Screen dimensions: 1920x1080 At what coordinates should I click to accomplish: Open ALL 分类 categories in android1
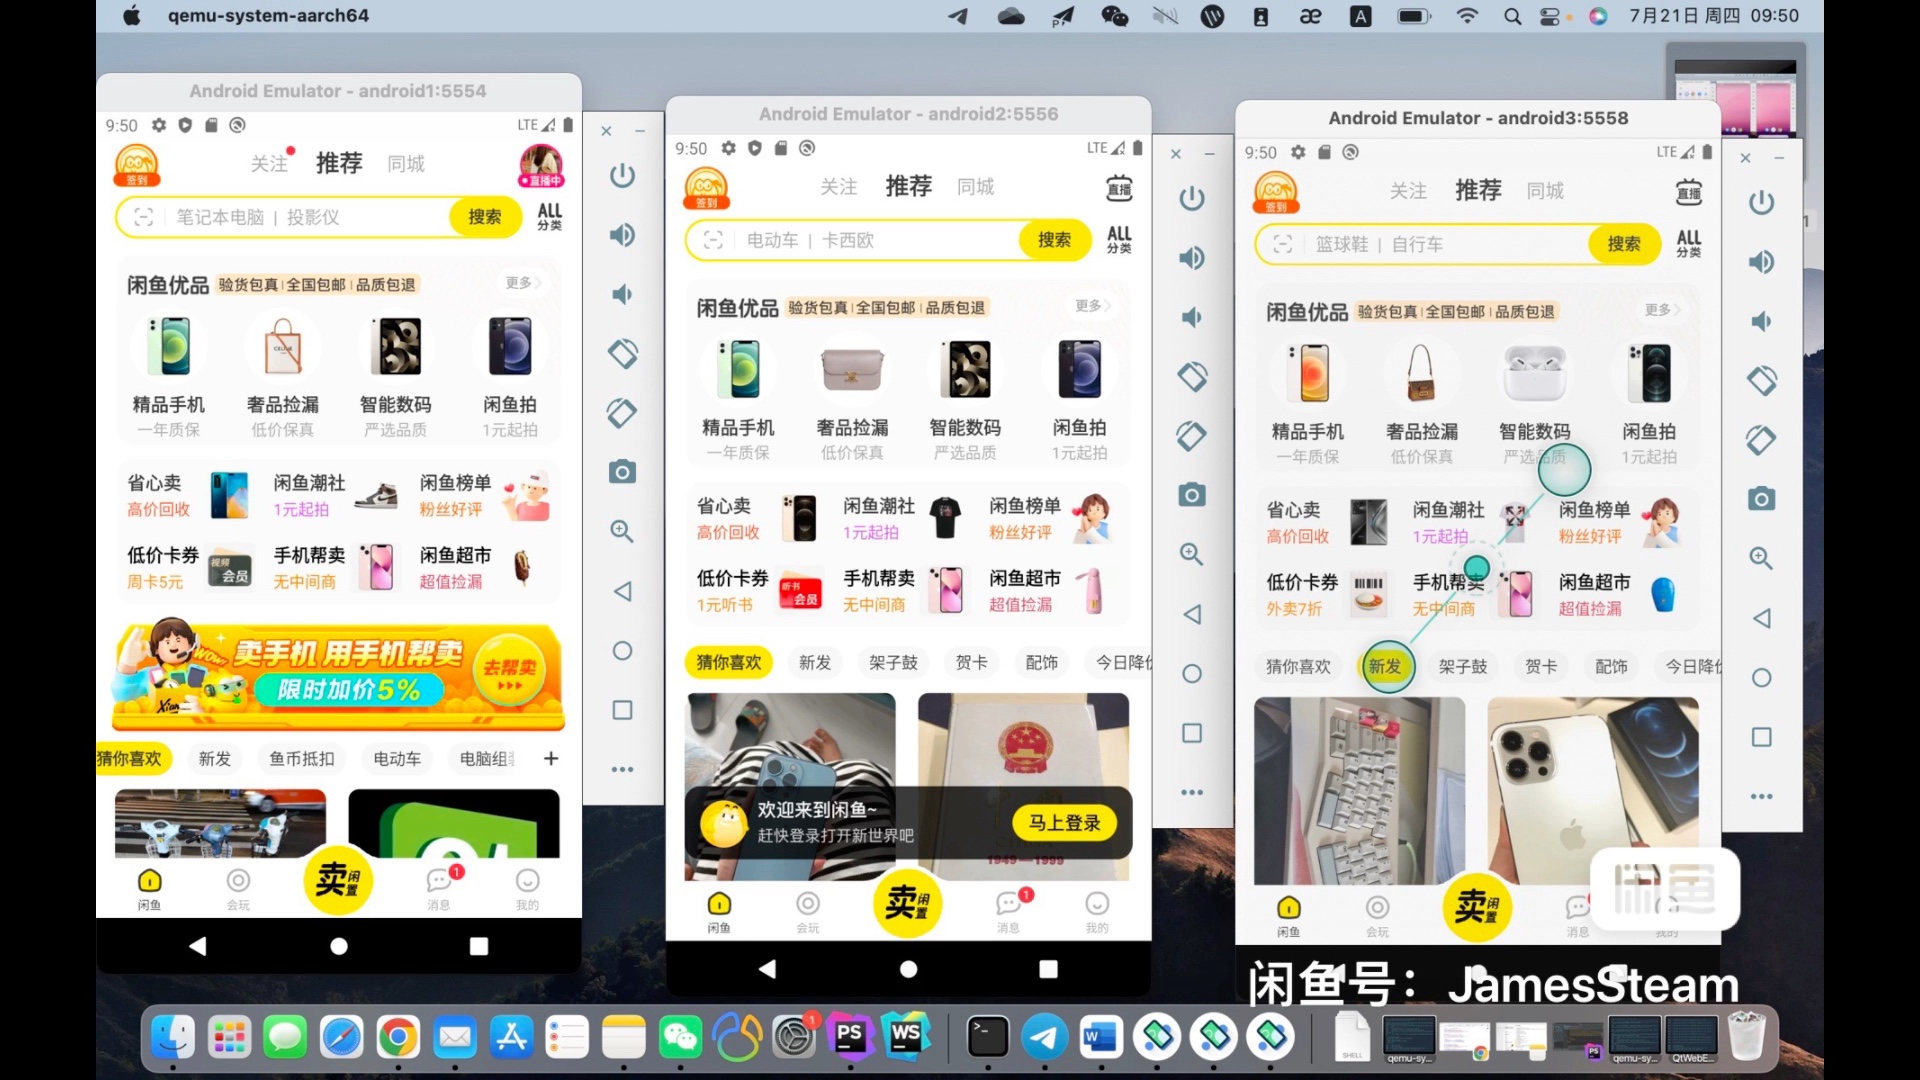(x=549, y=216)
